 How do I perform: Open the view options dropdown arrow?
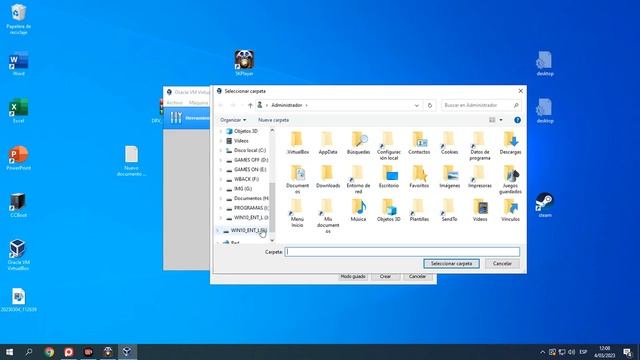[x=501, y=120]
